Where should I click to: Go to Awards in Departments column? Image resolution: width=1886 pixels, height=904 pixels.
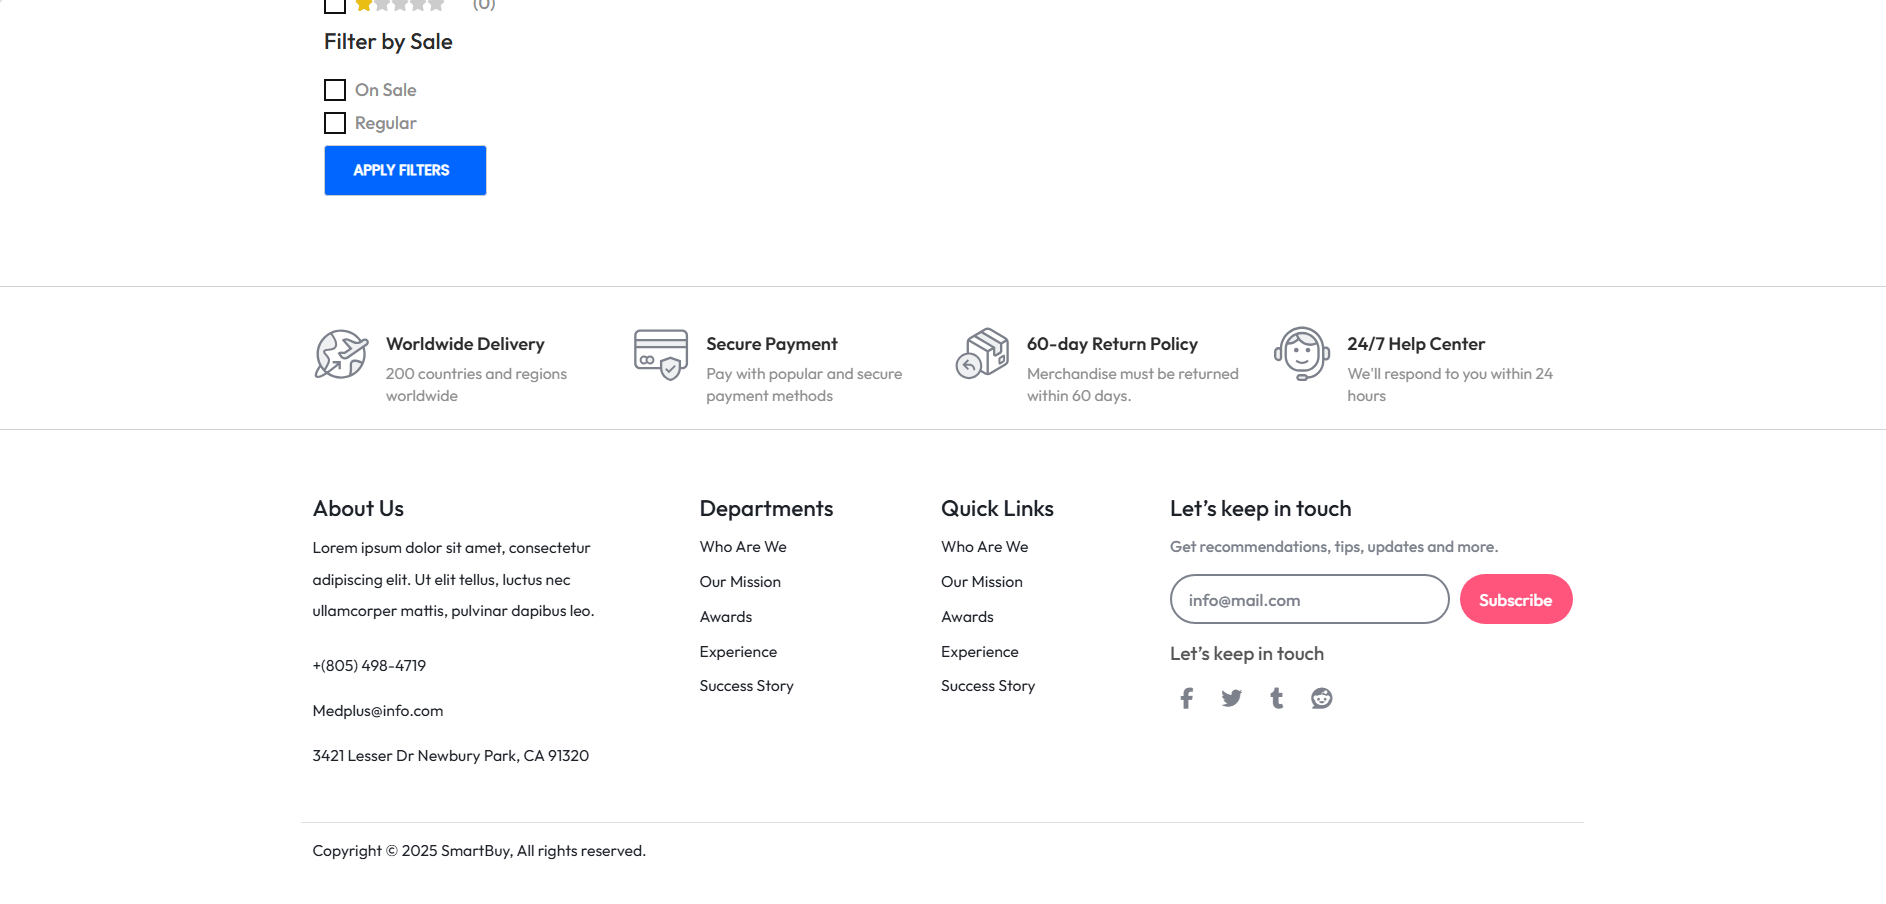click(x=725, y=617)
